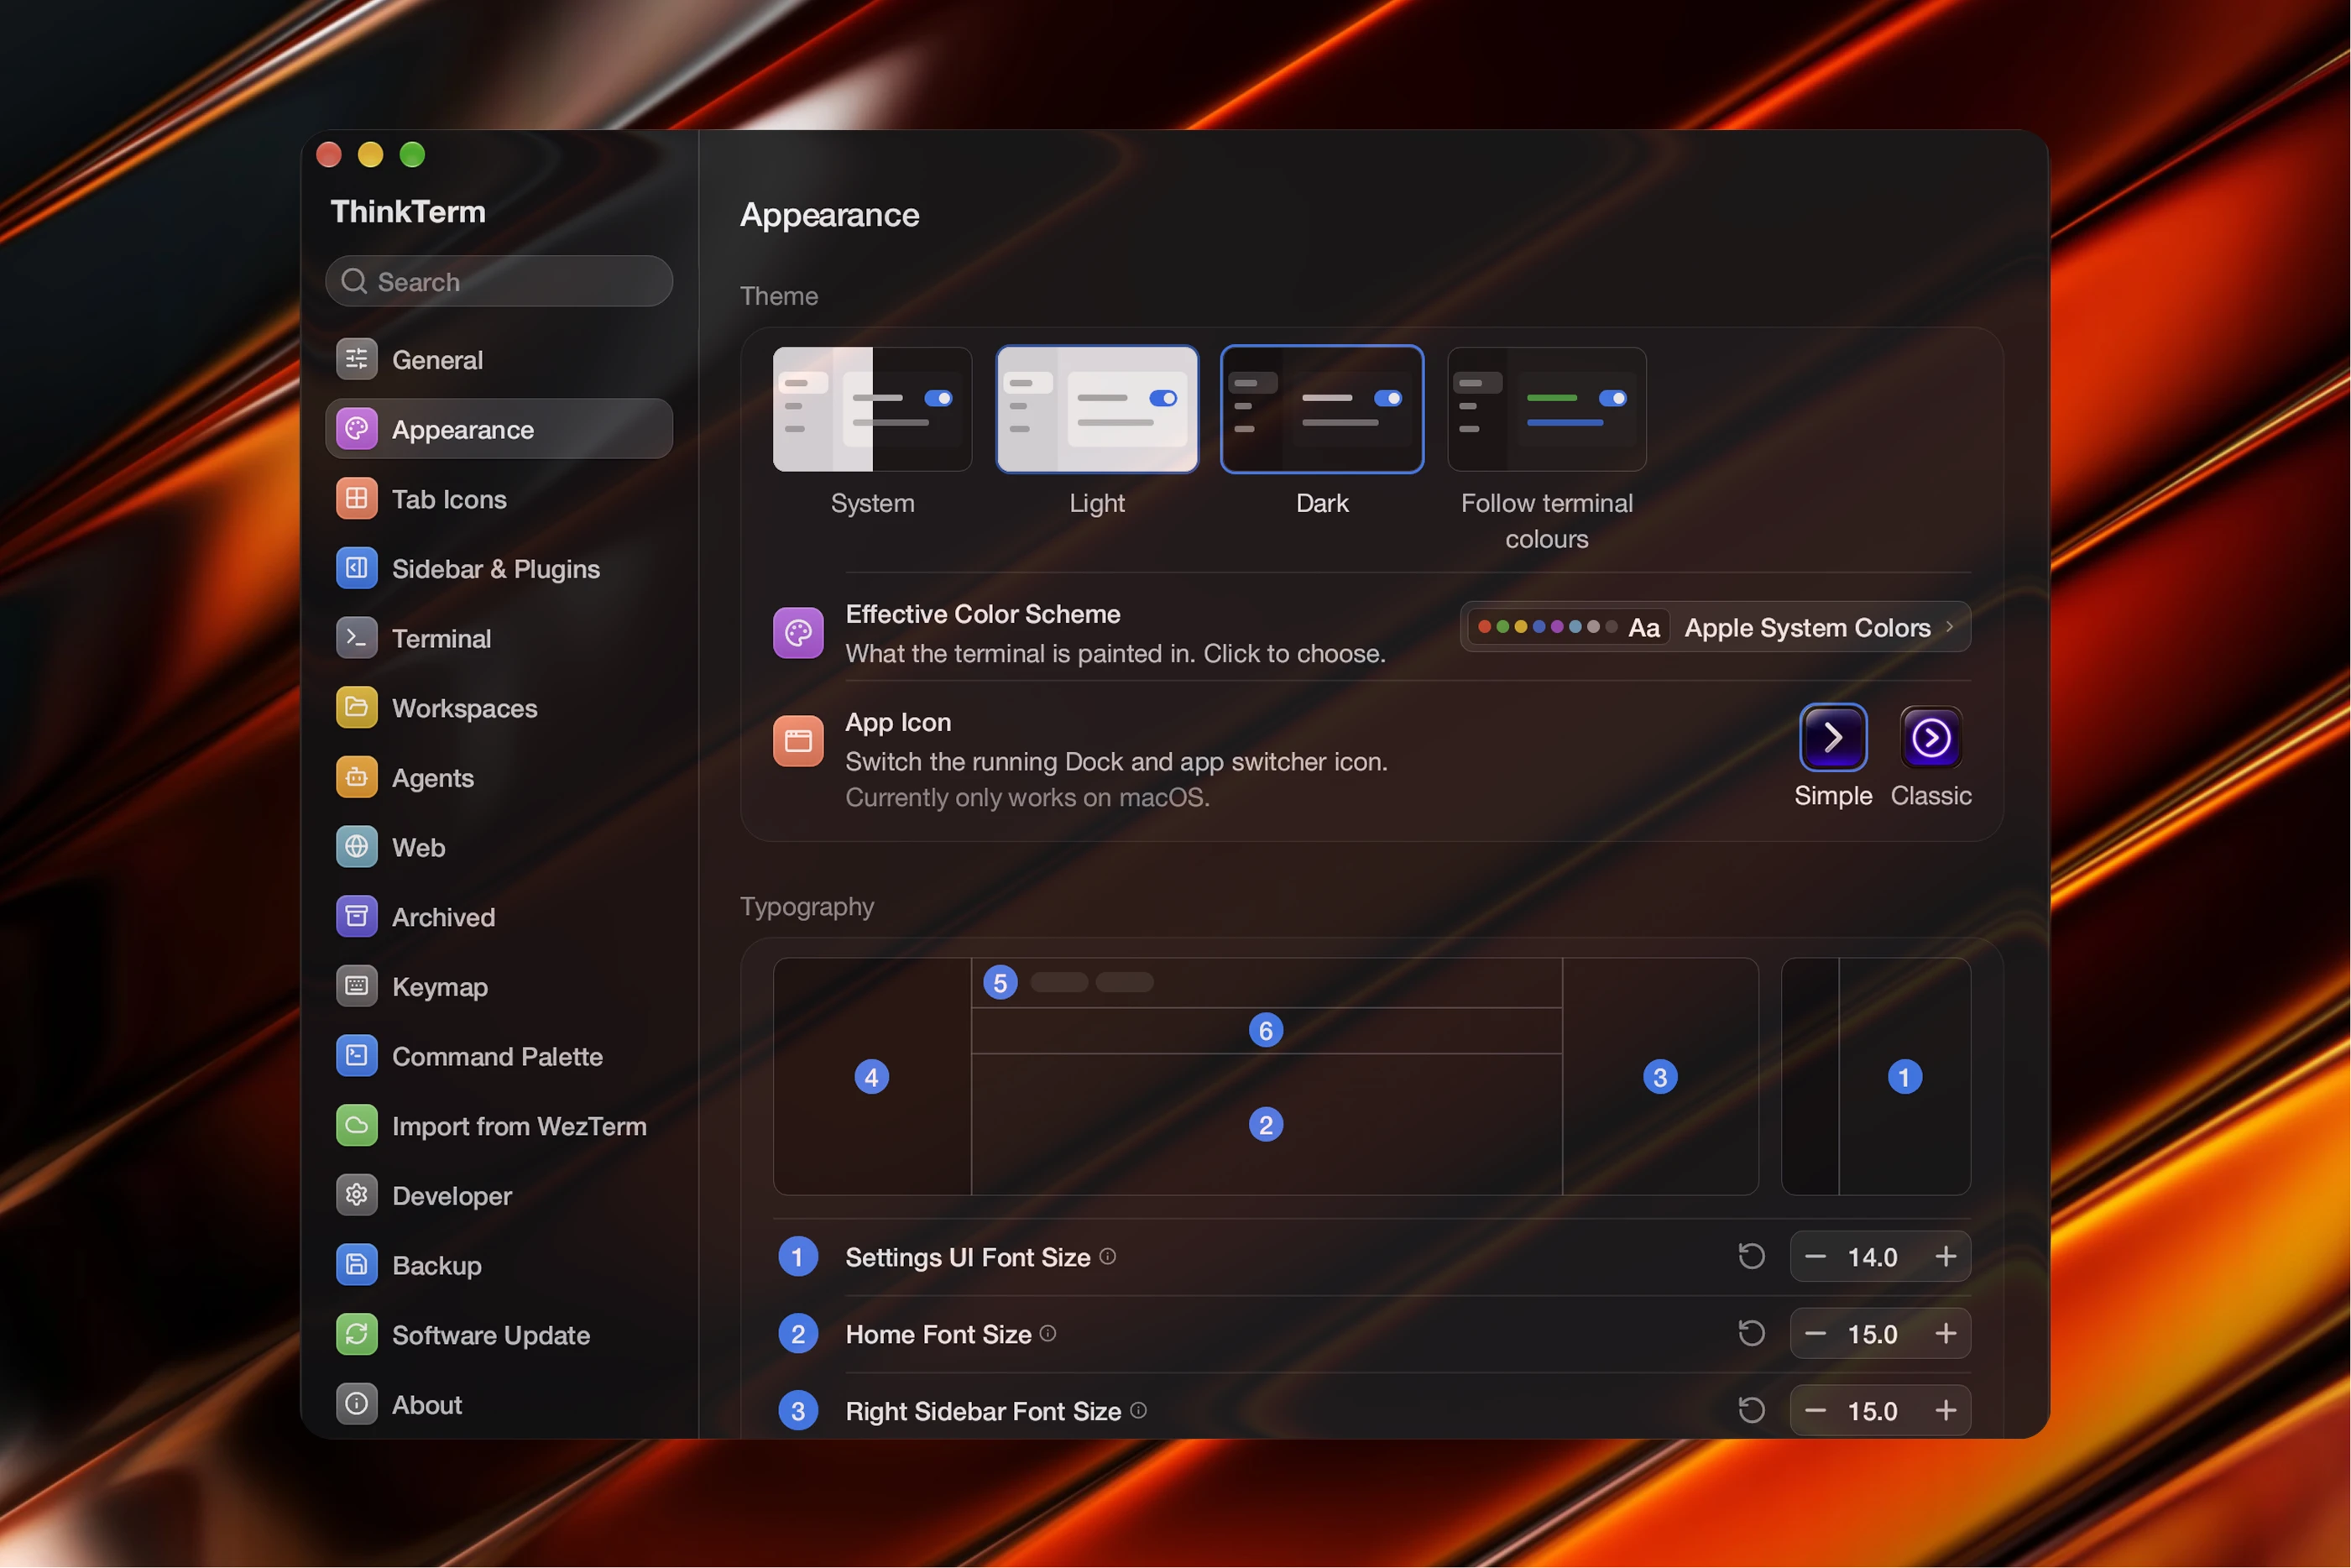Increase Settings UI Font Size with plus
2351x1568 pixels.
click(1945, 1257)
